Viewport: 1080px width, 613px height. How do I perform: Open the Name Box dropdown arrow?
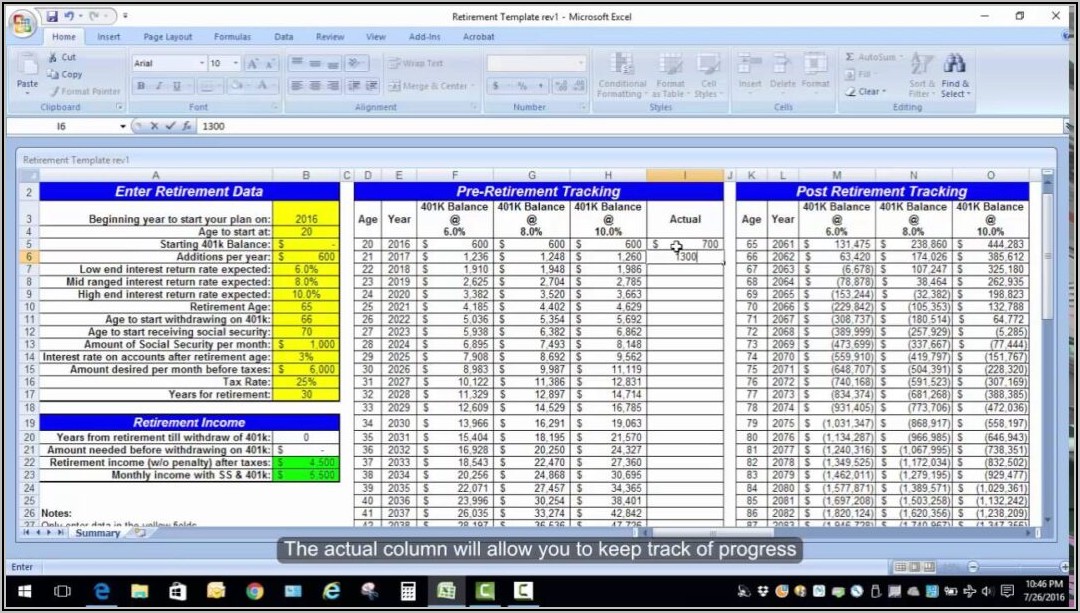tap(124, 127)
